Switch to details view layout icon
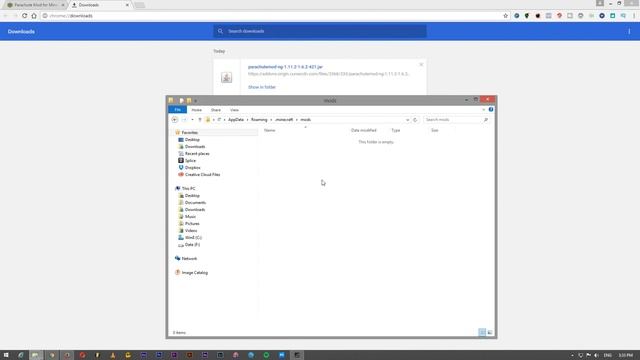This screenshot has width=640, height=360. [482, 332]
